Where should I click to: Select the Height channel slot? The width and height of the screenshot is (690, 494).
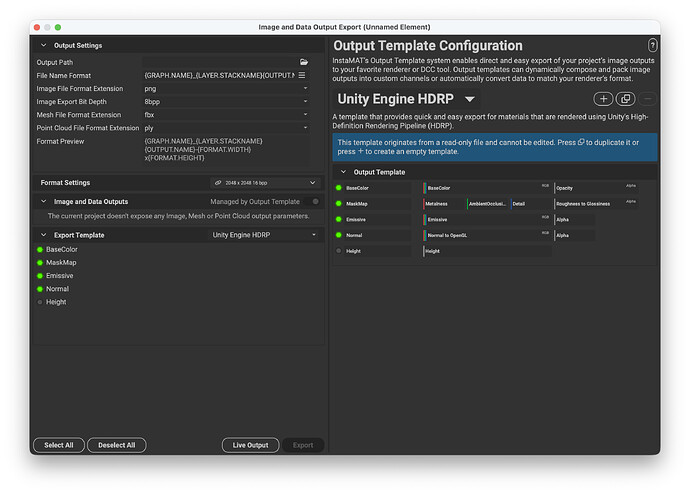tap(487, 251)
